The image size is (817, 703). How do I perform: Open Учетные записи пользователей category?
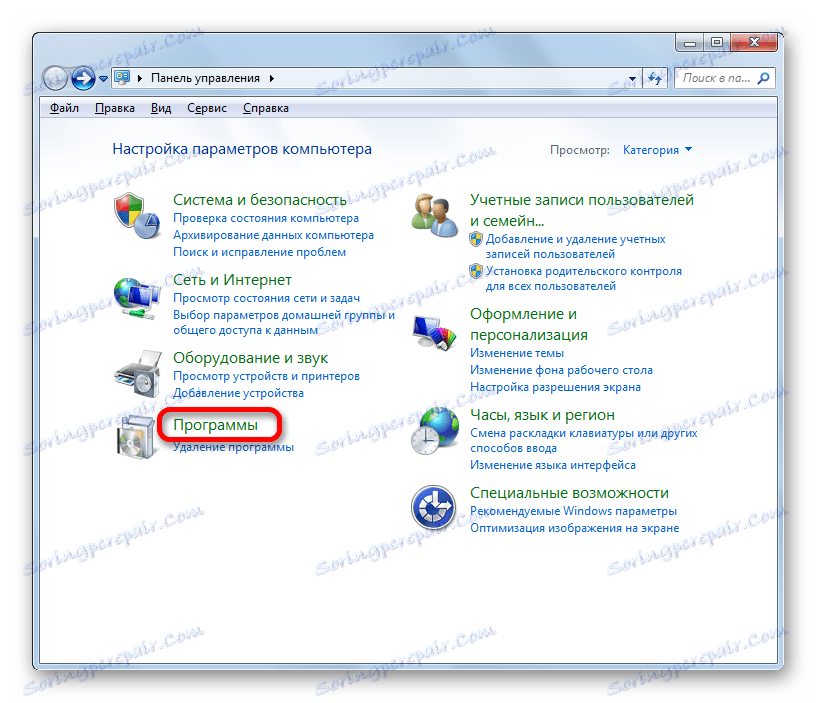point(581,210)
